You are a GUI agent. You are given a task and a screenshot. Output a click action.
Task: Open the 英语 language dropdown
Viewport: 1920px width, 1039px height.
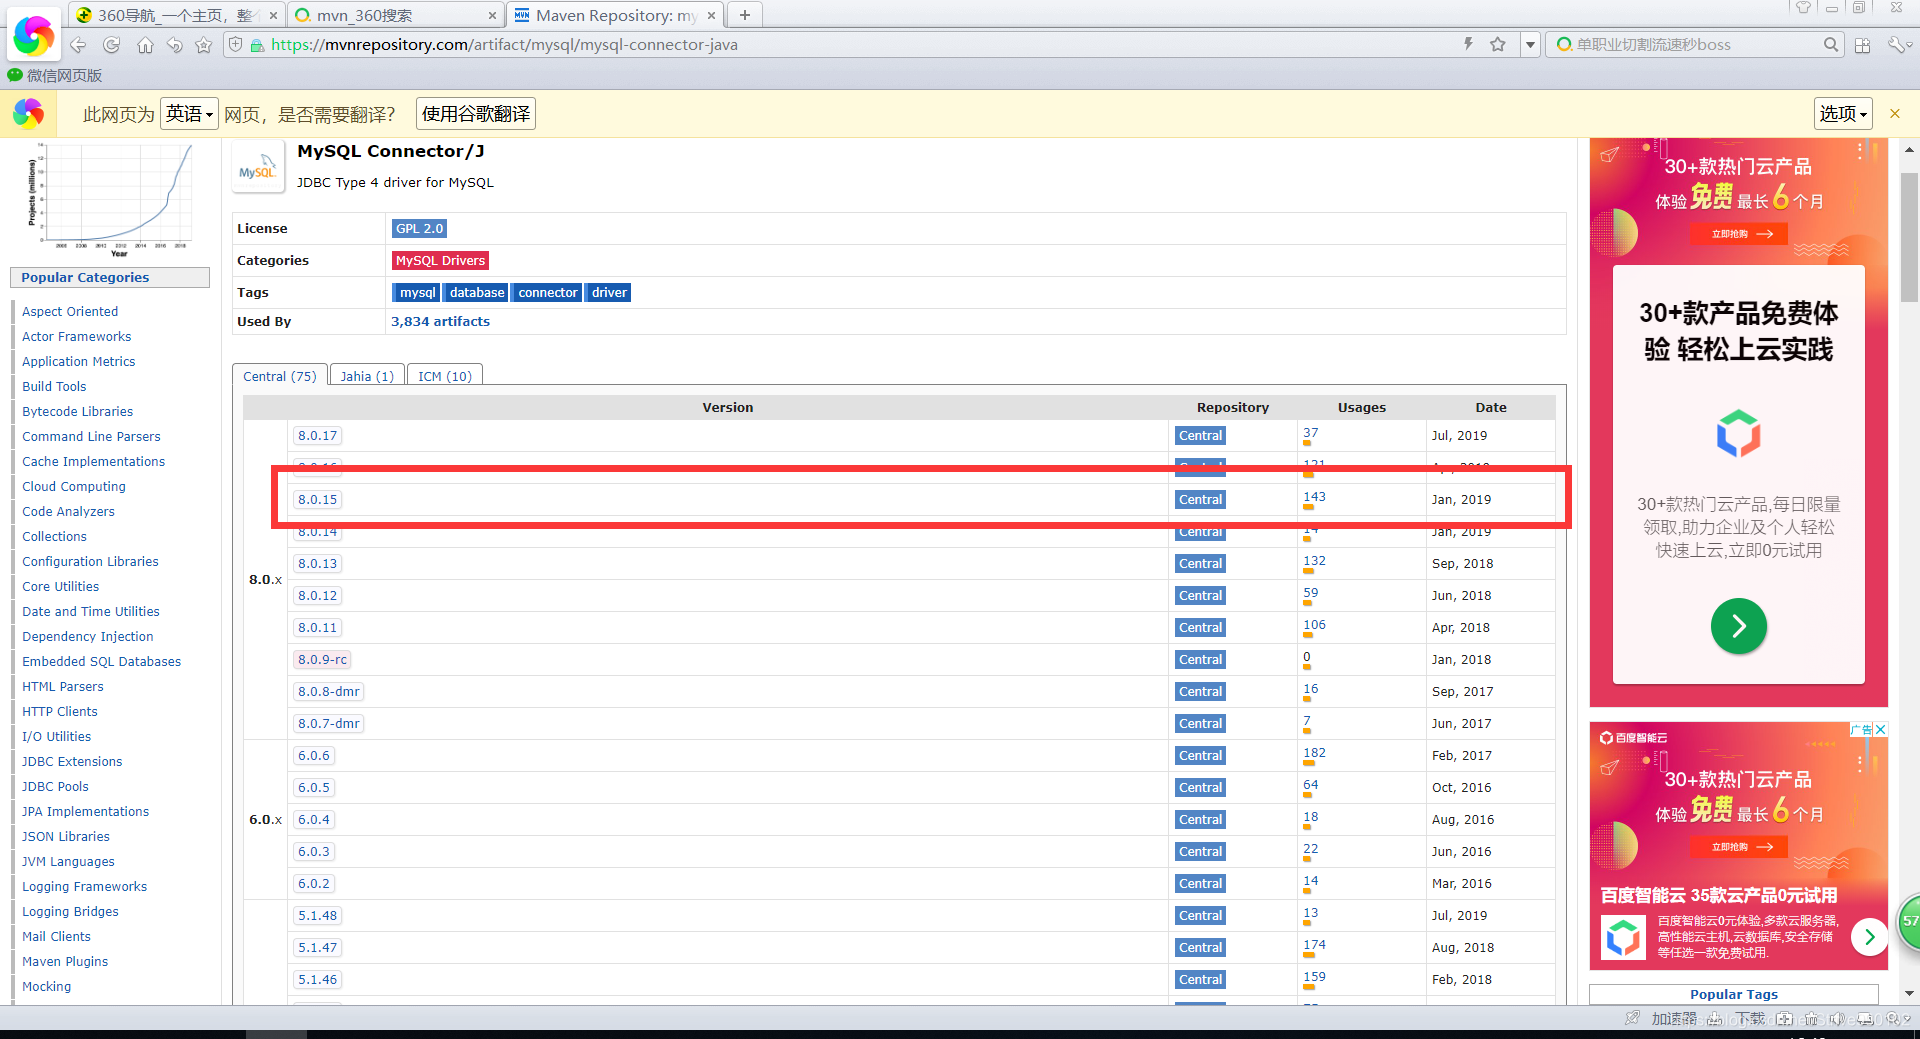tap(189, 114)
